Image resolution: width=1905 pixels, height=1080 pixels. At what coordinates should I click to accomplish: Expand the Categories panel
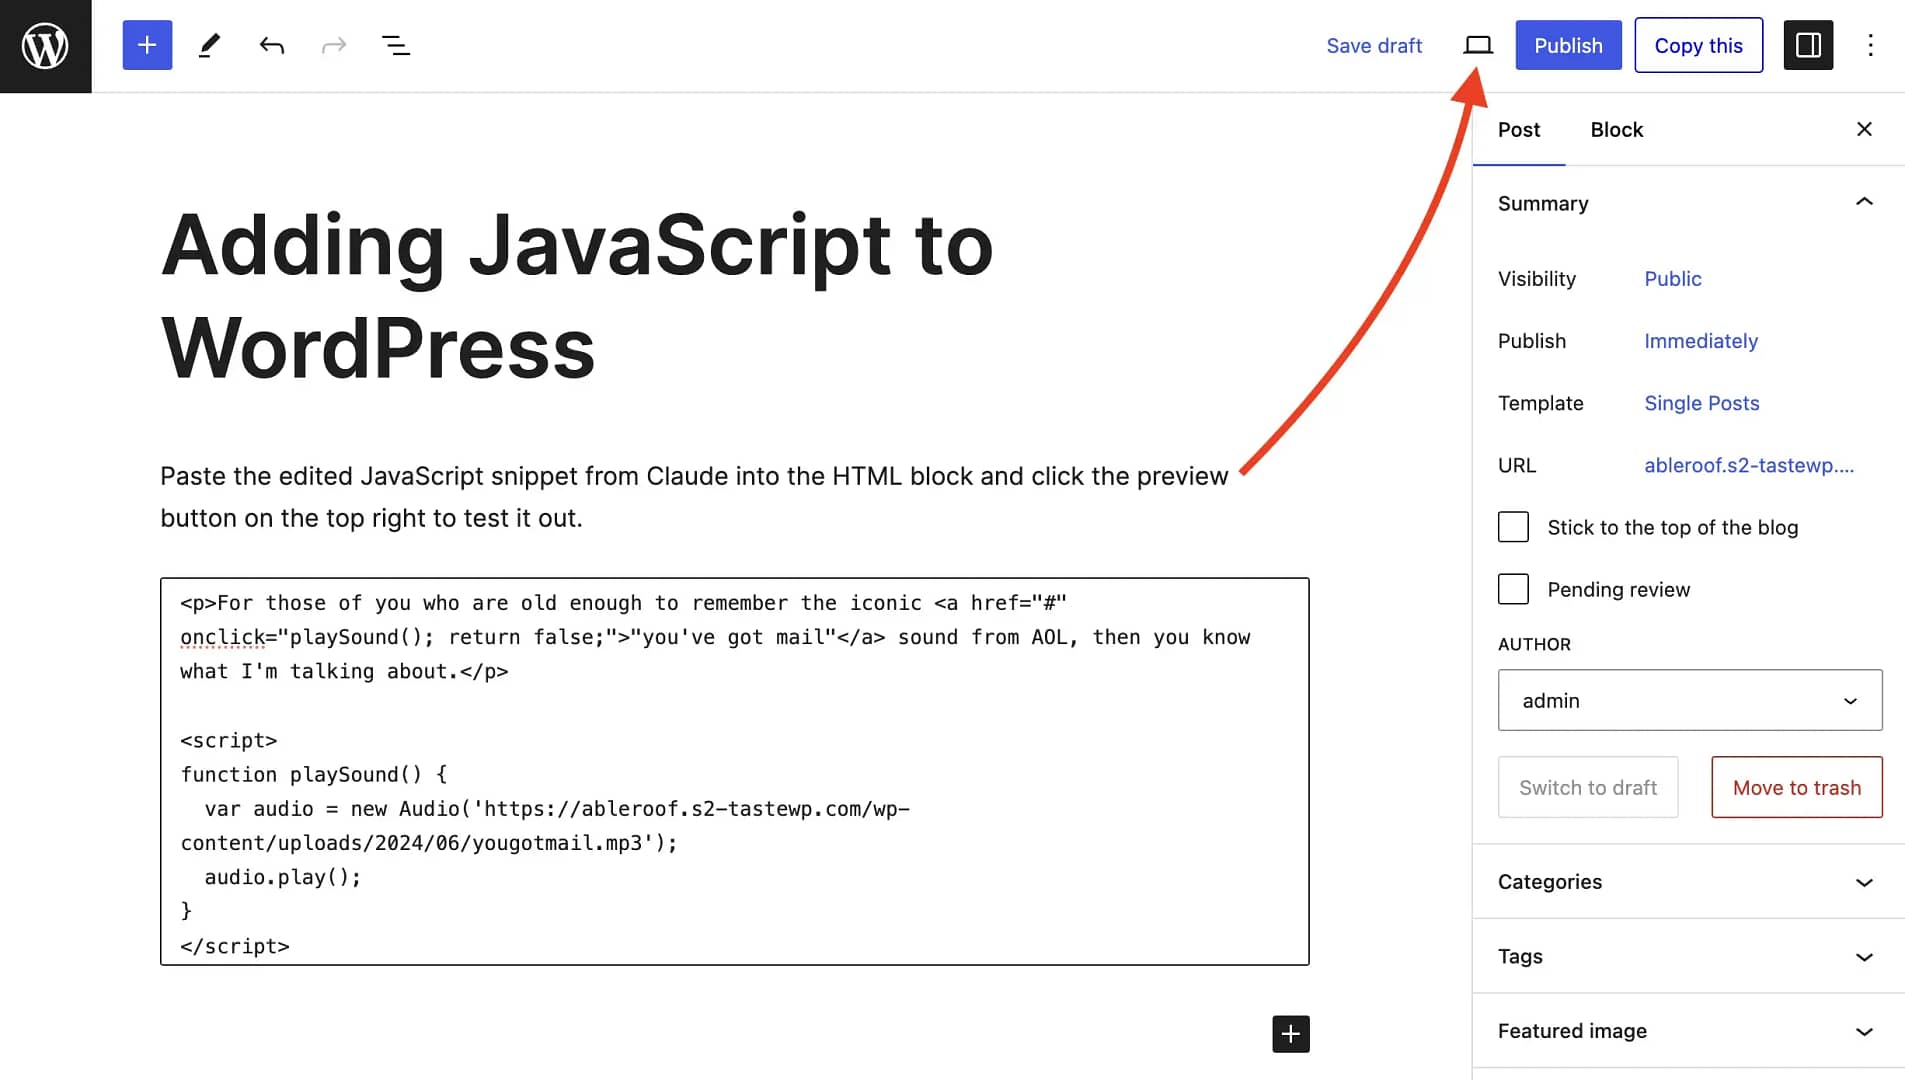[1689, 882]
